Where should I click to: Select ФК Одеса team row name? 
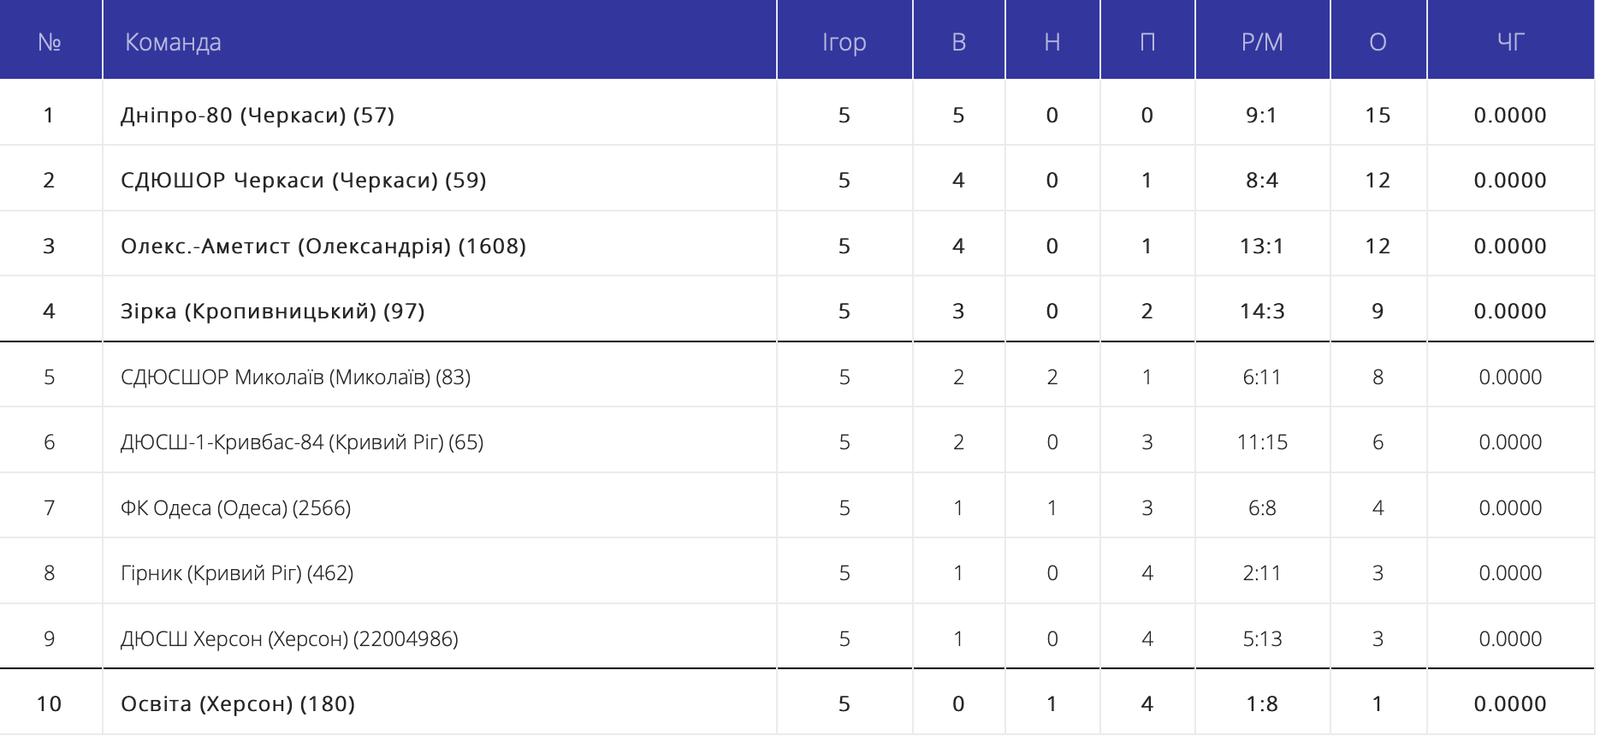pos(235,508)
